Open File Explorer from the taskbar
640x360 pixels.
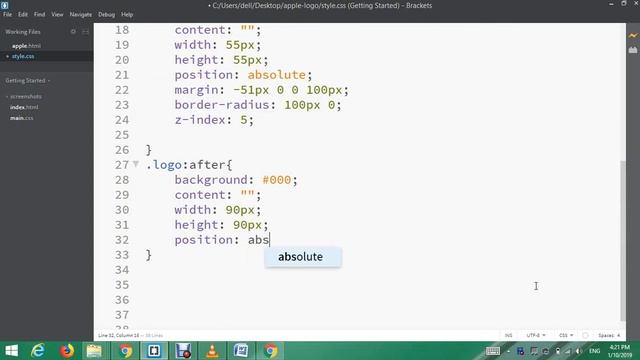[x=94, y=351]
